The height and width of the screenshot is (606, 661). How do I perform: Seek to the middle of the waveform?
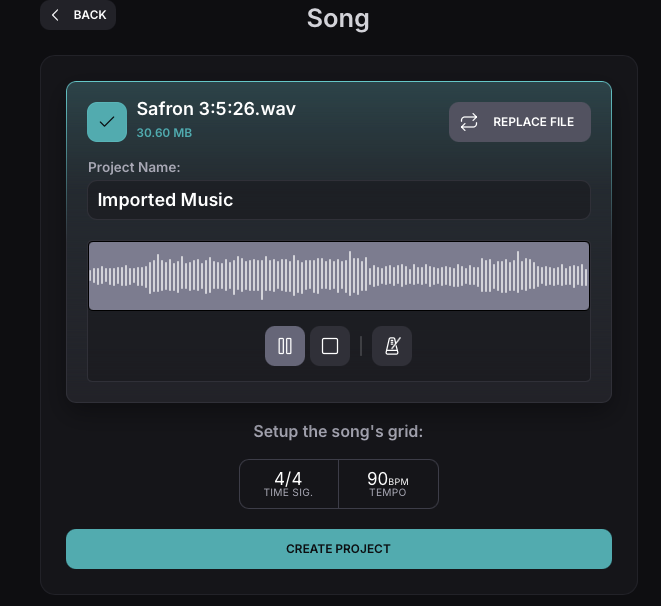point(338,276)
